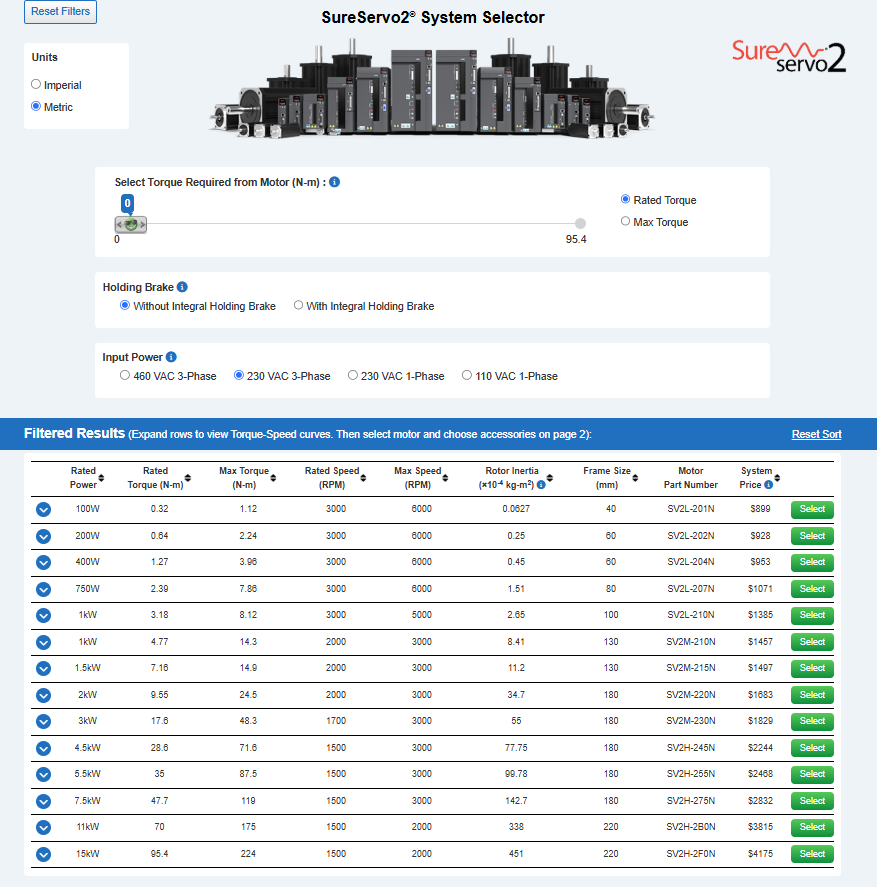Sort results by Frame Size column
This screenshot has width=877, height=887.
pos(636,478)
